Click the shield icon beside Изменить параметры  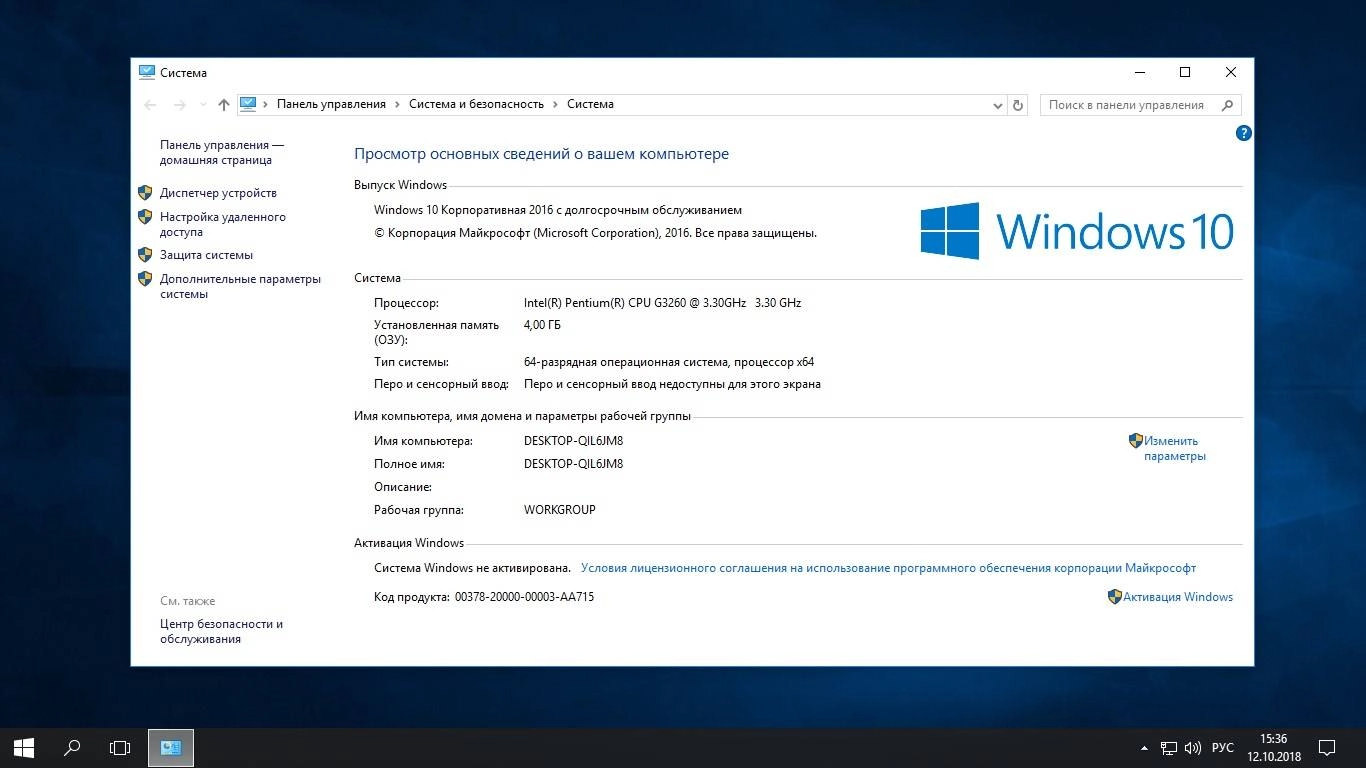tap(1136, 440)
